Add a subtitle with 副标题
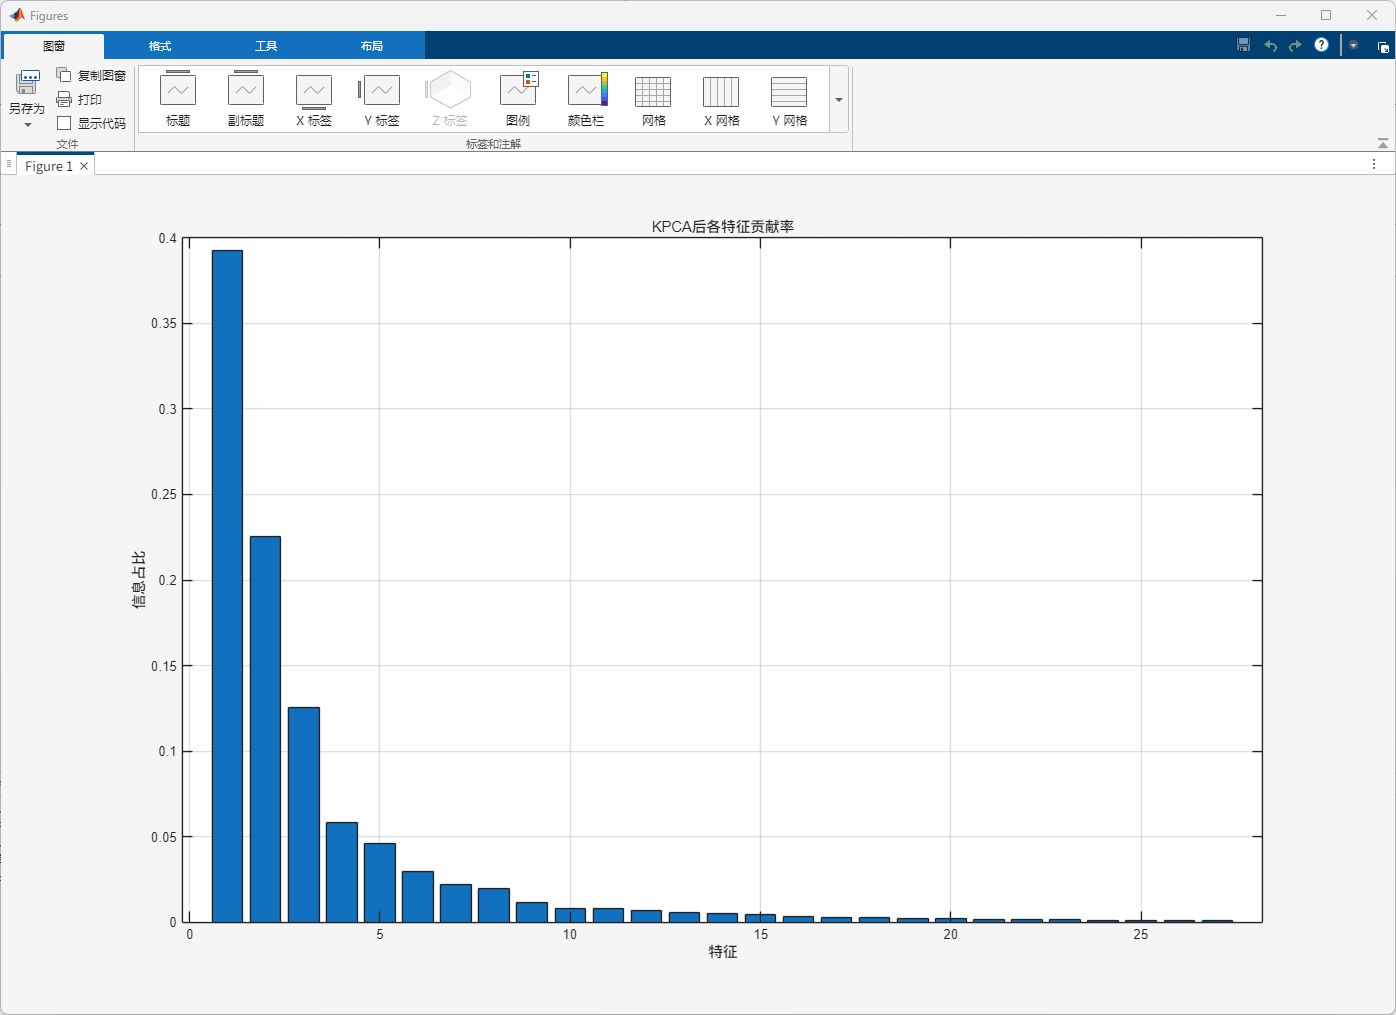This screenshot has width=1396, height=1015. 246,98
